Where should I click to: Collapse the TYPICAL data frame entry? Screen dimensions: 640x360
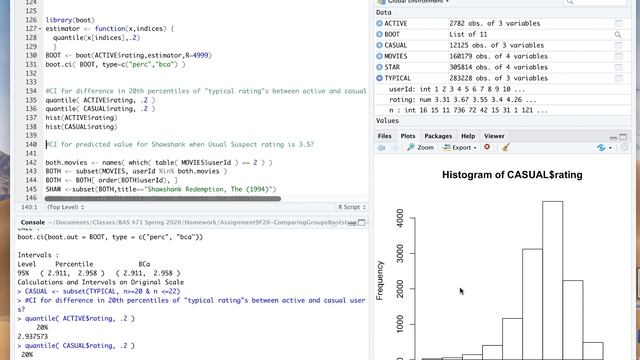[379, 78]
